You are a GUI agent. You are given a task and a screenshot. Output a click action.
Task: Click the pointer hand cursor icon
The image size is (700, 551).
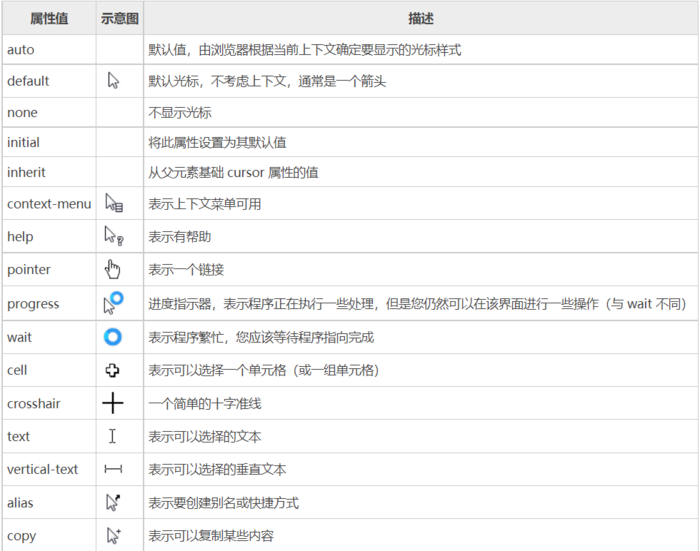(x=112, y=269)
